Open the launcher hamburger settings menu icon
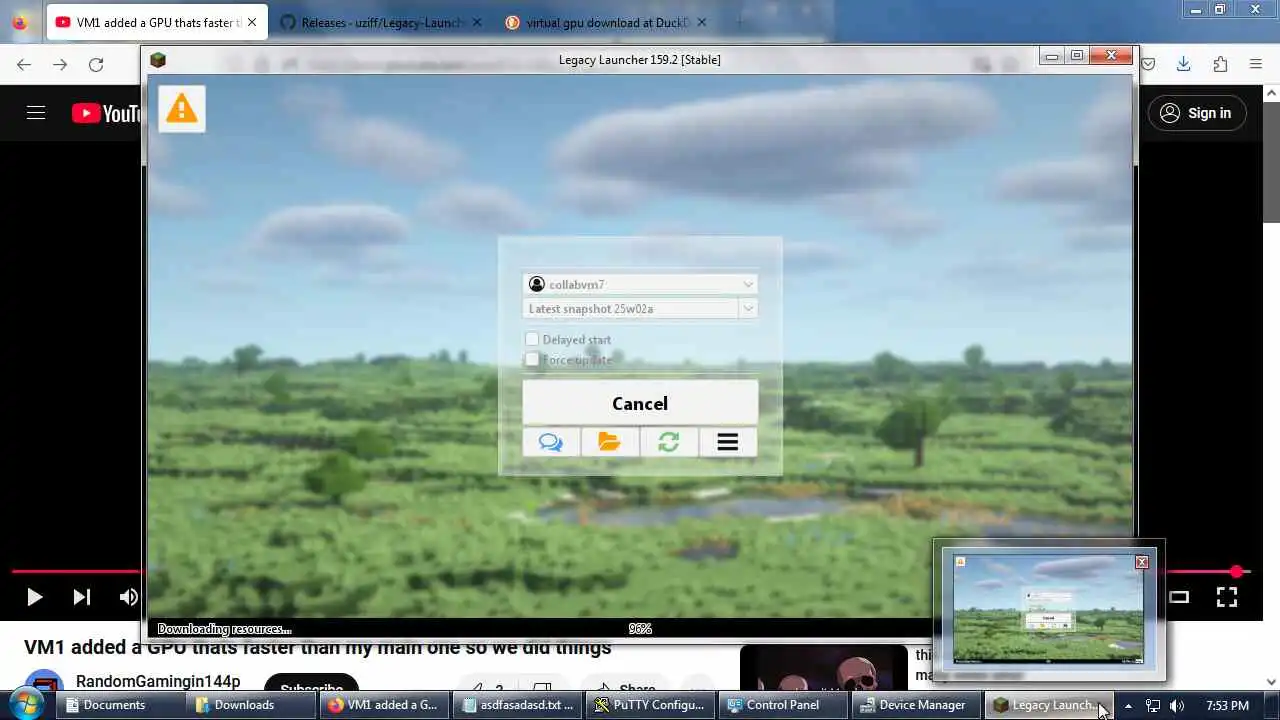 tap(728, 442)
